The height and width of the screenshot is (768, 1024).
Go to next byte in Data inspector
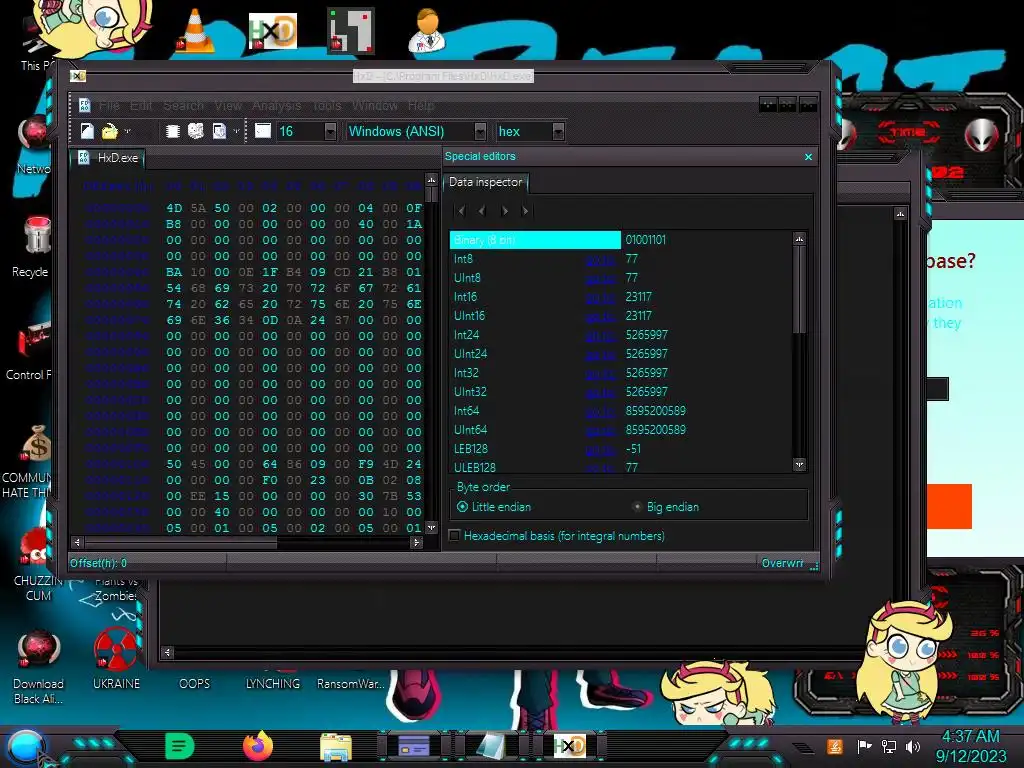tap(504, 210)
